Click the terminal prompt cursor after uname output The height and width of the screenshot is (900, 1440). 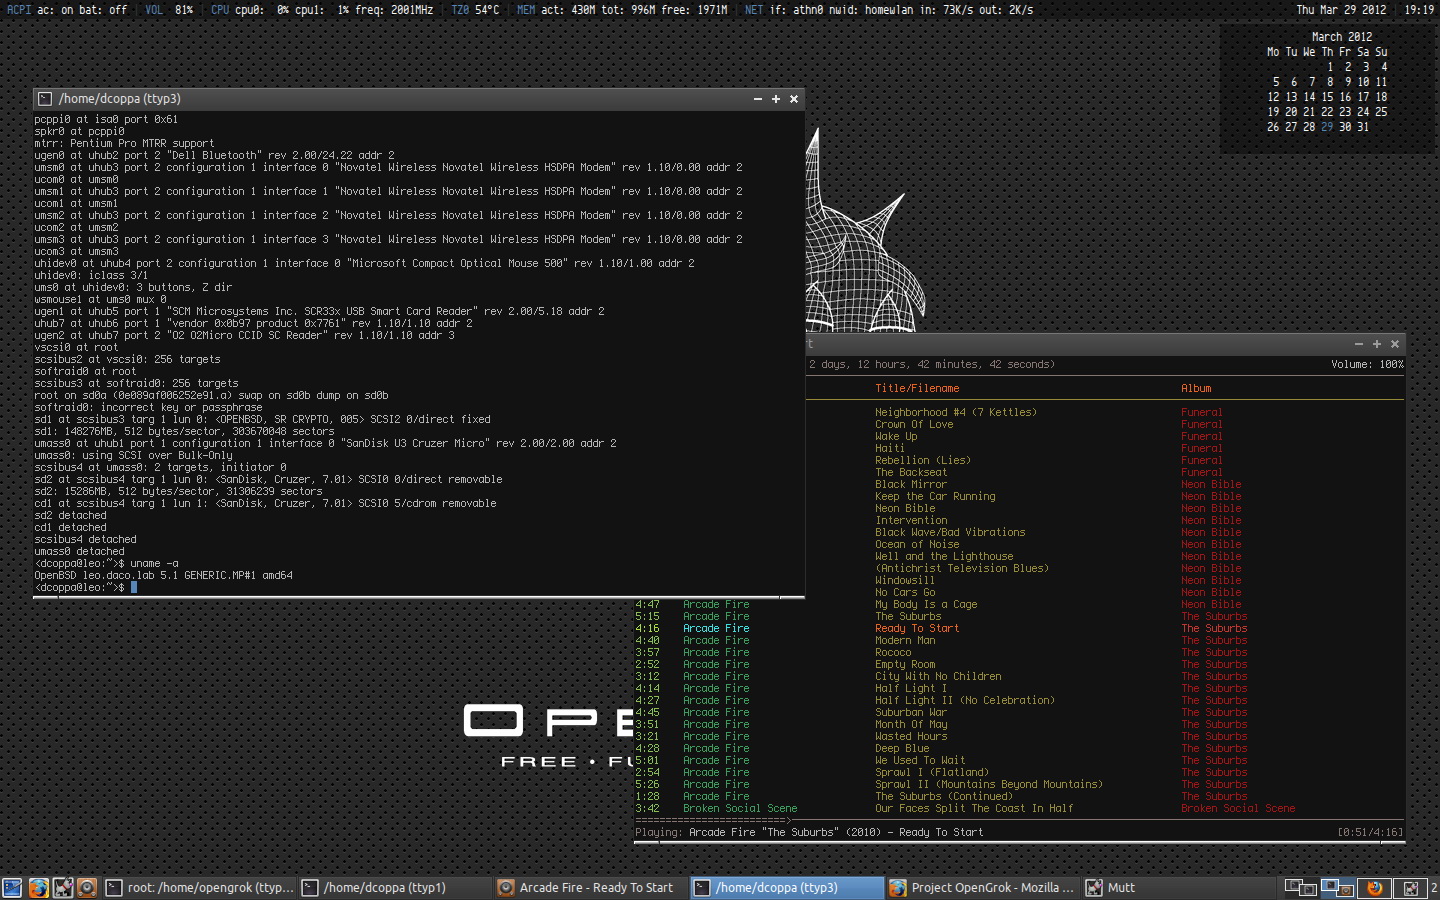click(134, 587)
